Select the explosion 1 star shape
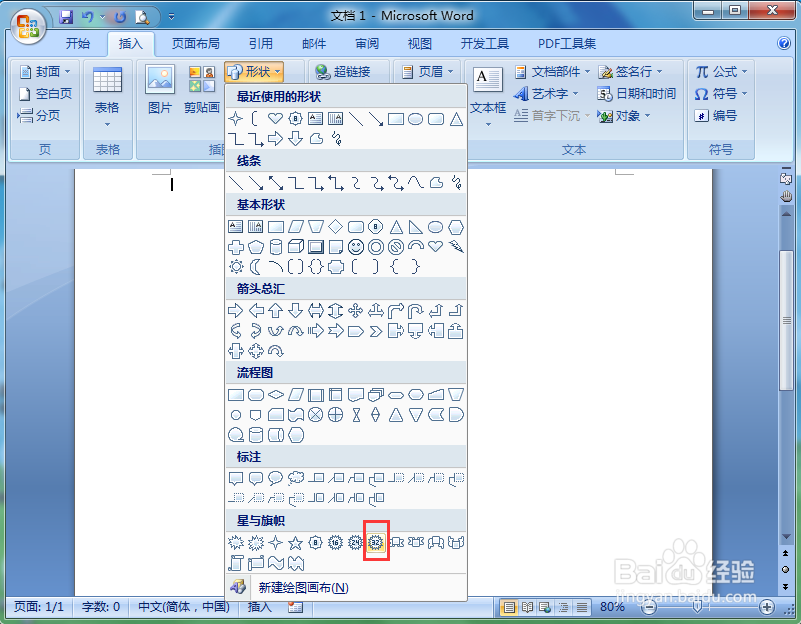The image size is (801, 624). (x=235, y=542)
